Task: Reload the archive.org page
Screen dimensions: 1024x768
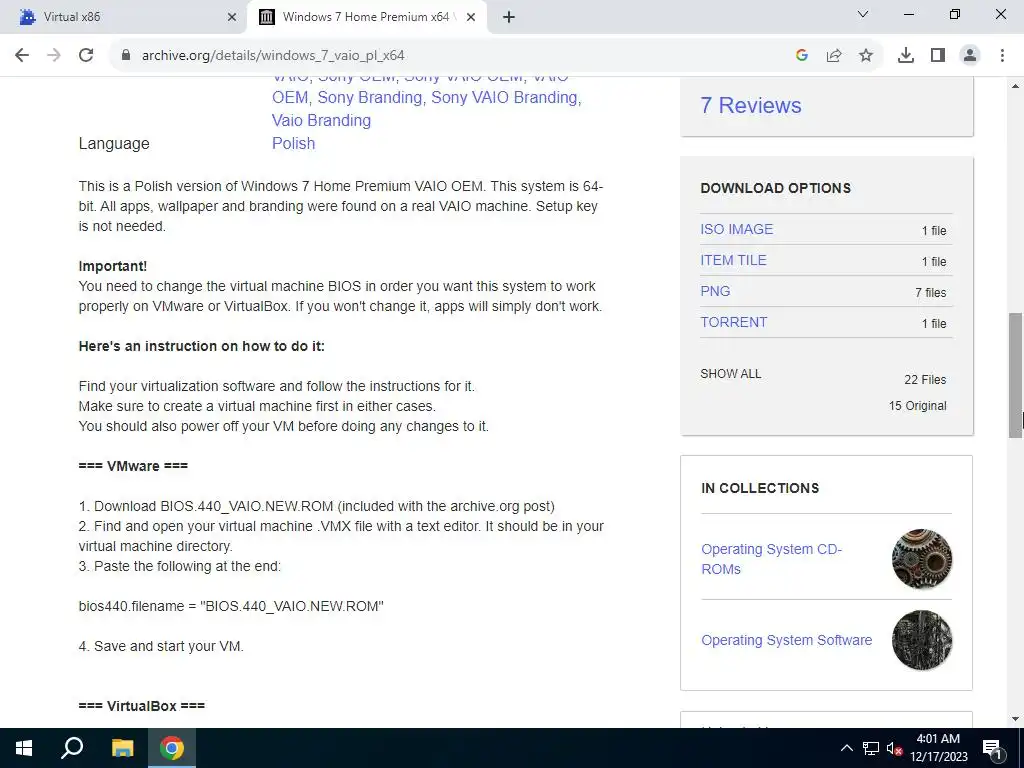Action: click(86, 56)
